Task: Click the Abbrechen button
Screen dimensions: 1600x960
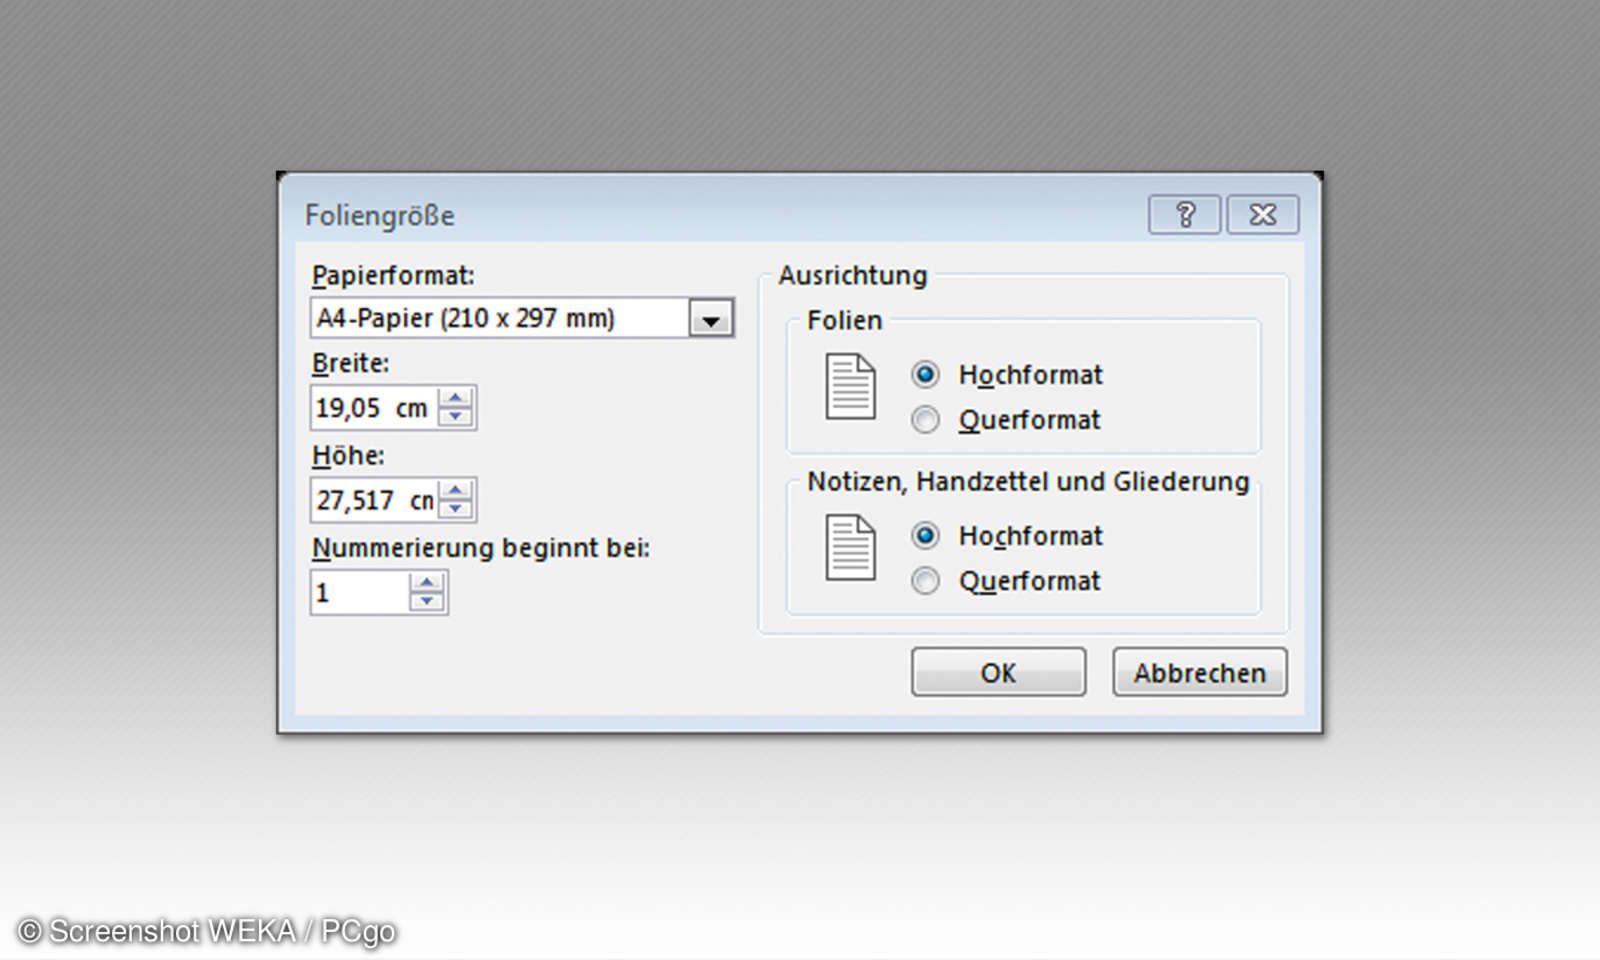Action: coord(1200,672)
